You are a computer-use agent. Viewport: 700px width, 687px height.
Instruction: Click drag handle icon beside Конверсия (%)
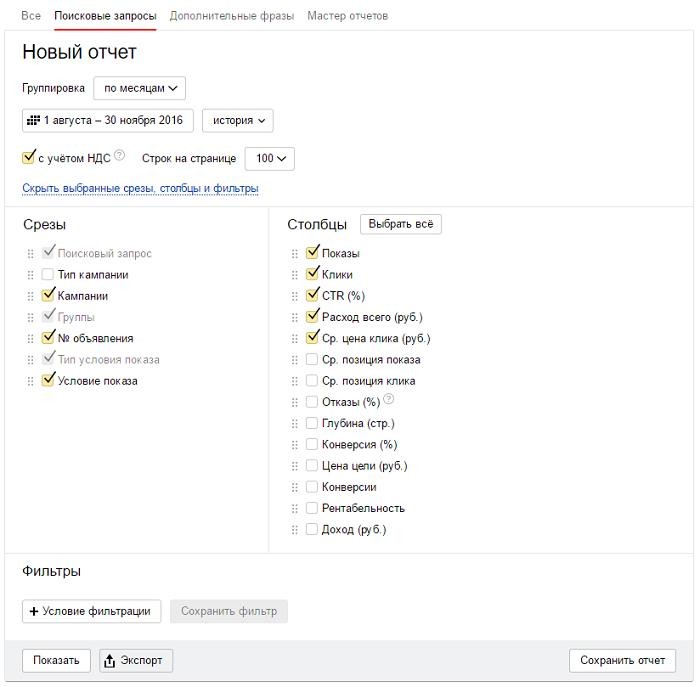(x=295, y=445)
